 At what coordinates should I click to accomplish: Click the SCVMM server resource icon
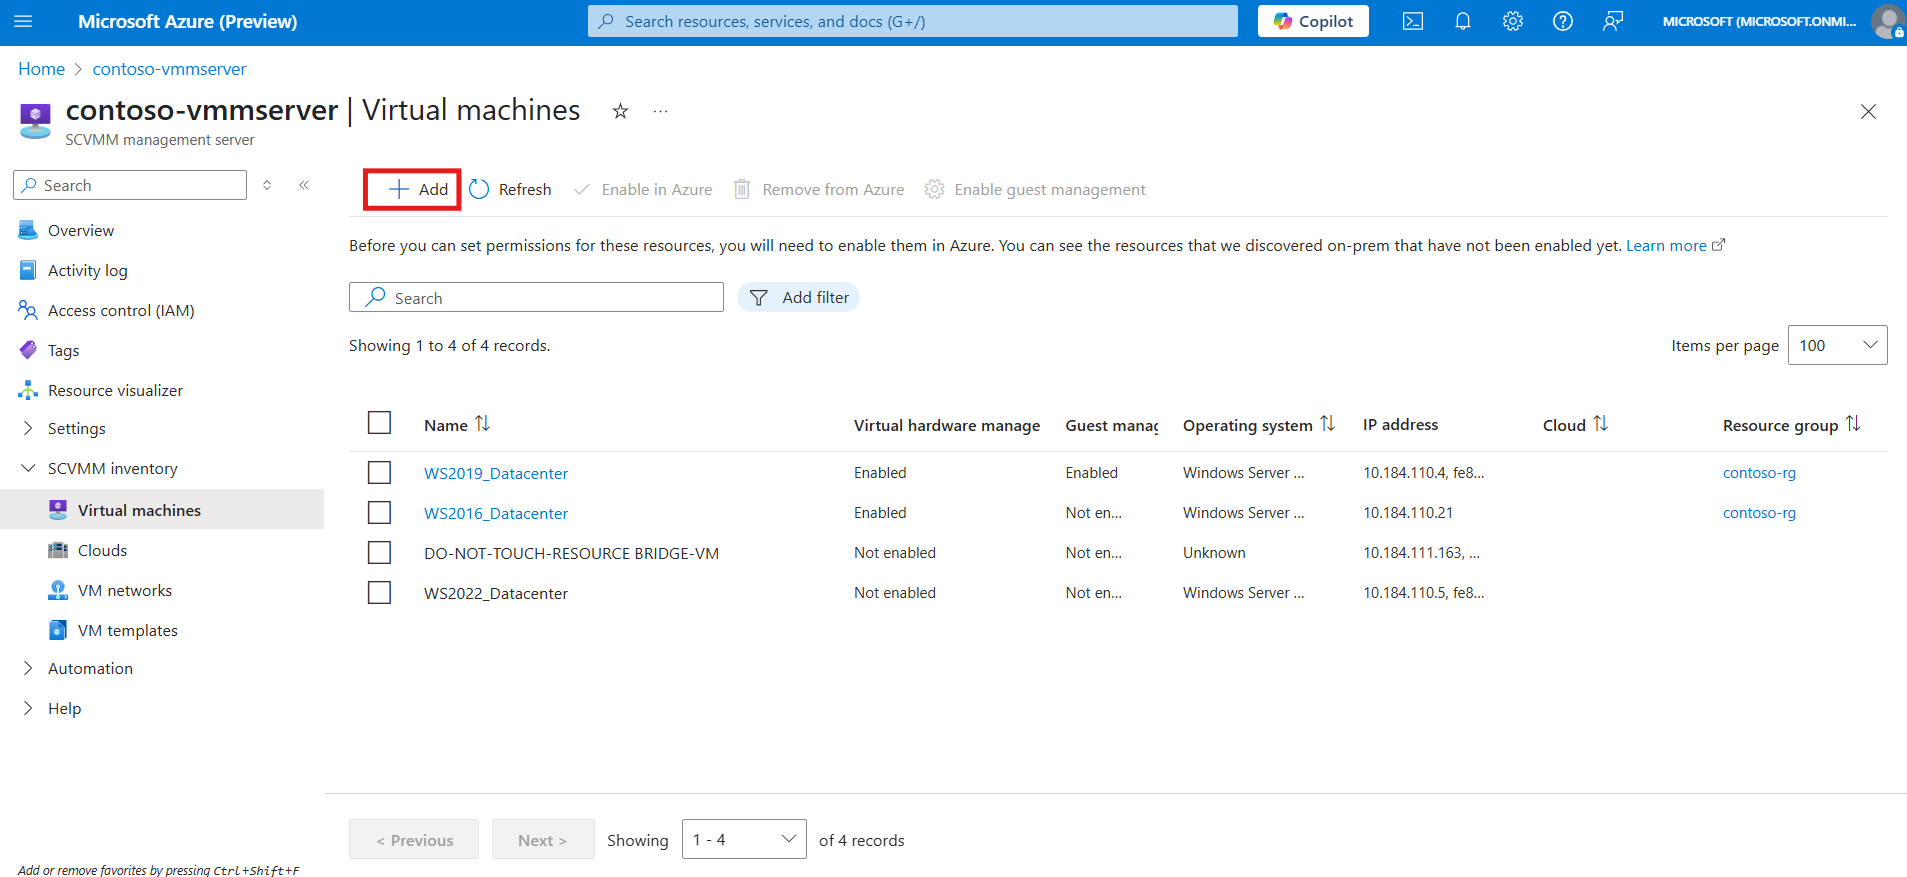pos(35,120)
